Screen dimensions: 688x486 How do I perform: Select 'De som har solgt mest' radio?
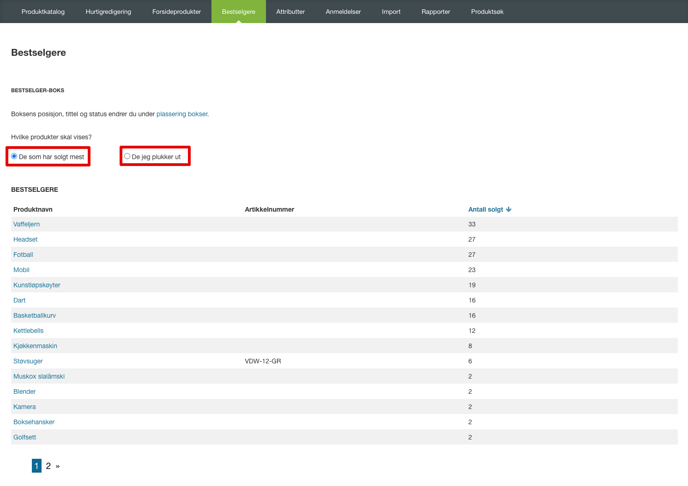[14, 156]
